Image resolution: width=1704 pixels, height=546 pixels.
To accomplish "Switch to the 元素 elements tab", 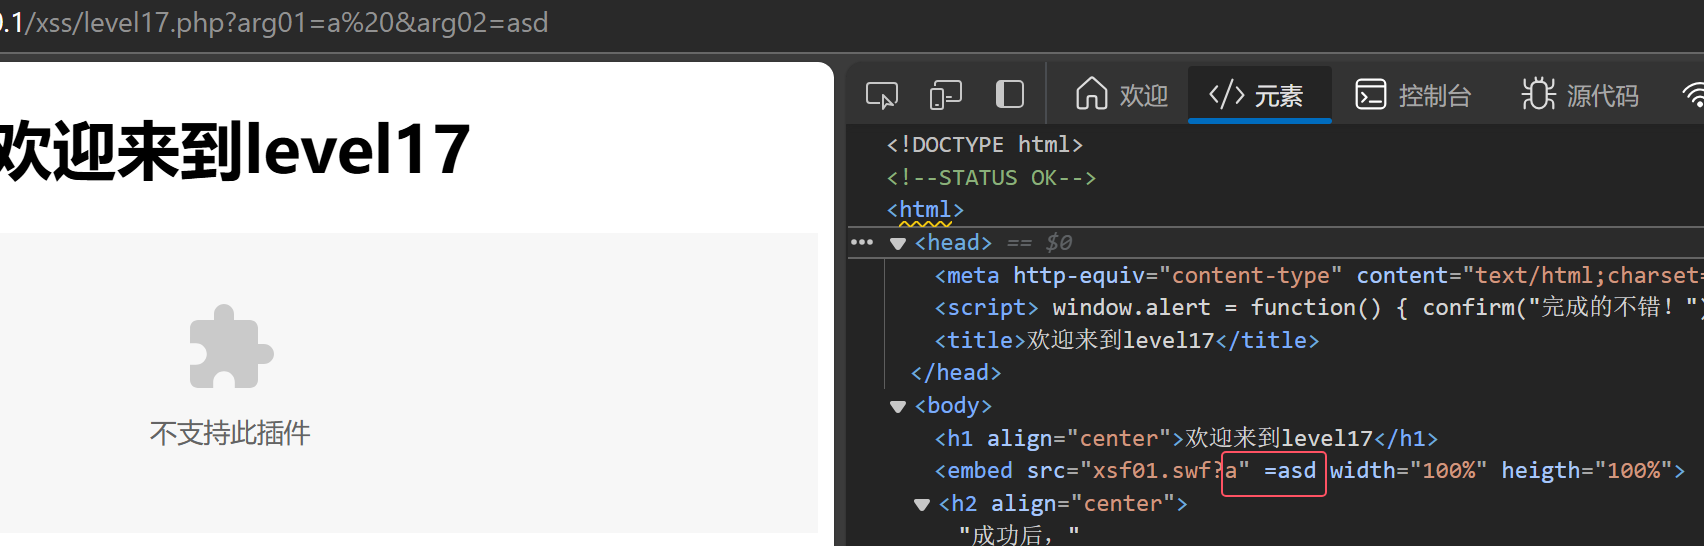I will click(x=1259, y=95).
